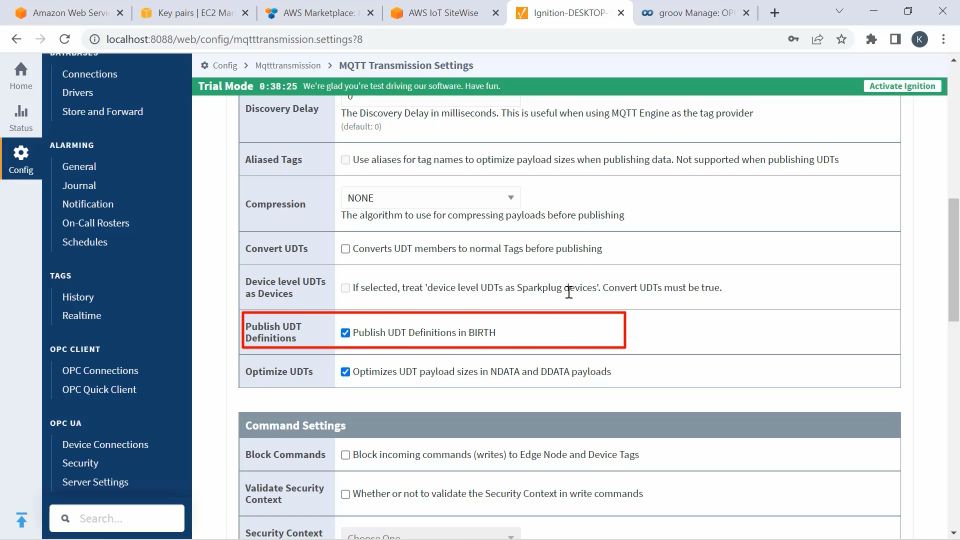Open On-Call Rosters page
This screenshot has height=540, width=960.
point(96,223)
